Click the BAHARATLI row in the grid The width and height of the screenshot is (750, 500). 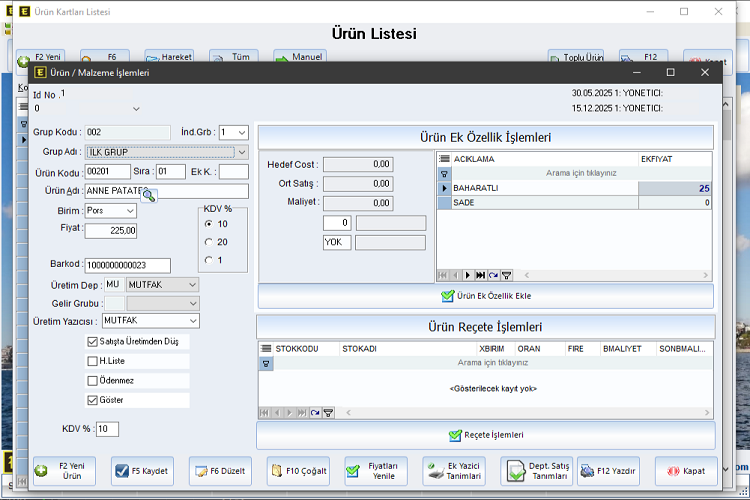[x=540, y=188]
